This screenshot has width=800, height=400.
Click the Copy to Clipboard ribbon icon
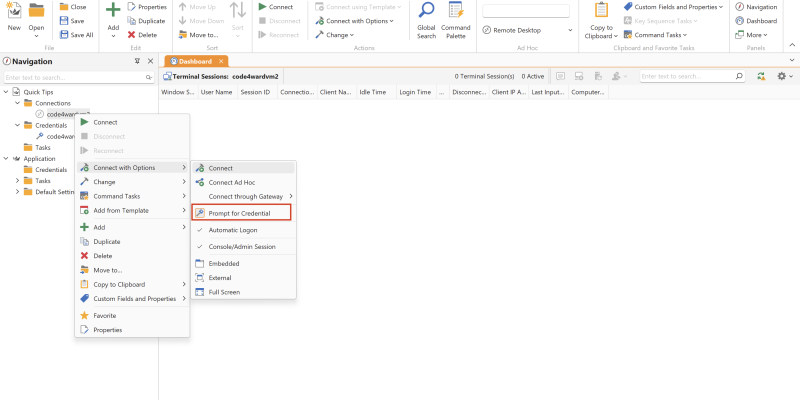[x=601, y=20]
